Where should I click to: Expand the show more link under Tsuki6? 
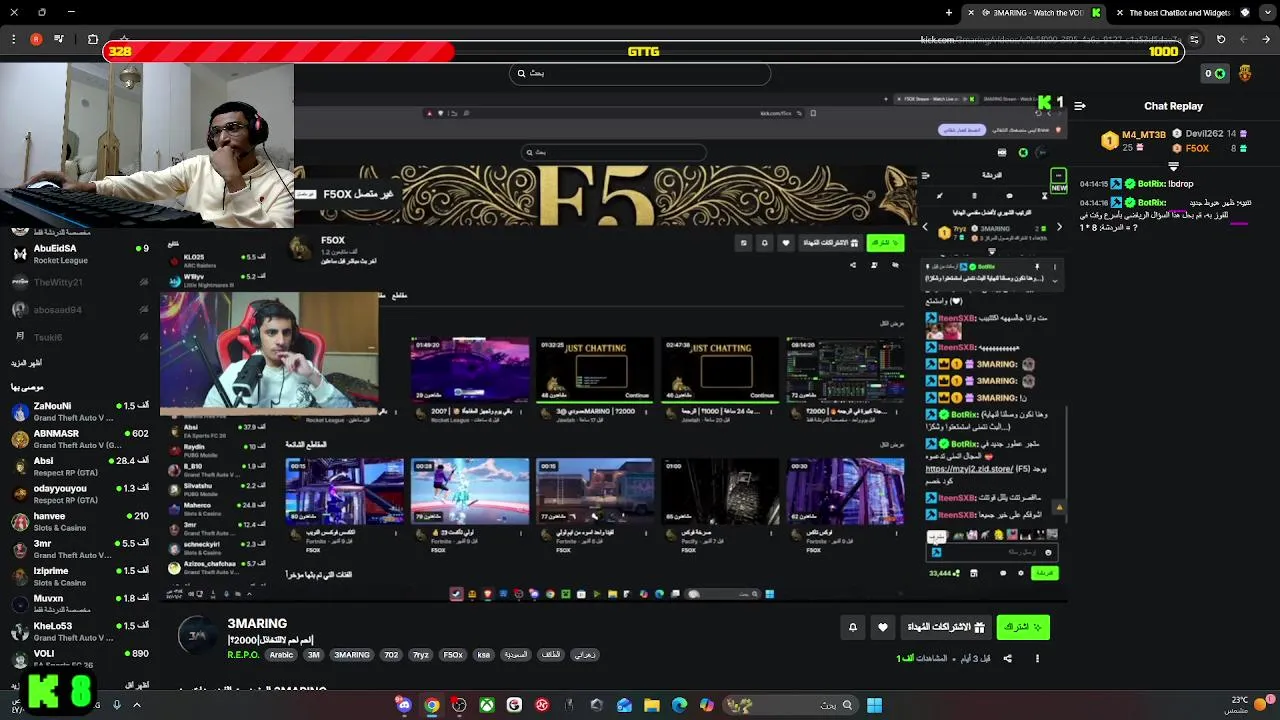(x=27, y=362)
